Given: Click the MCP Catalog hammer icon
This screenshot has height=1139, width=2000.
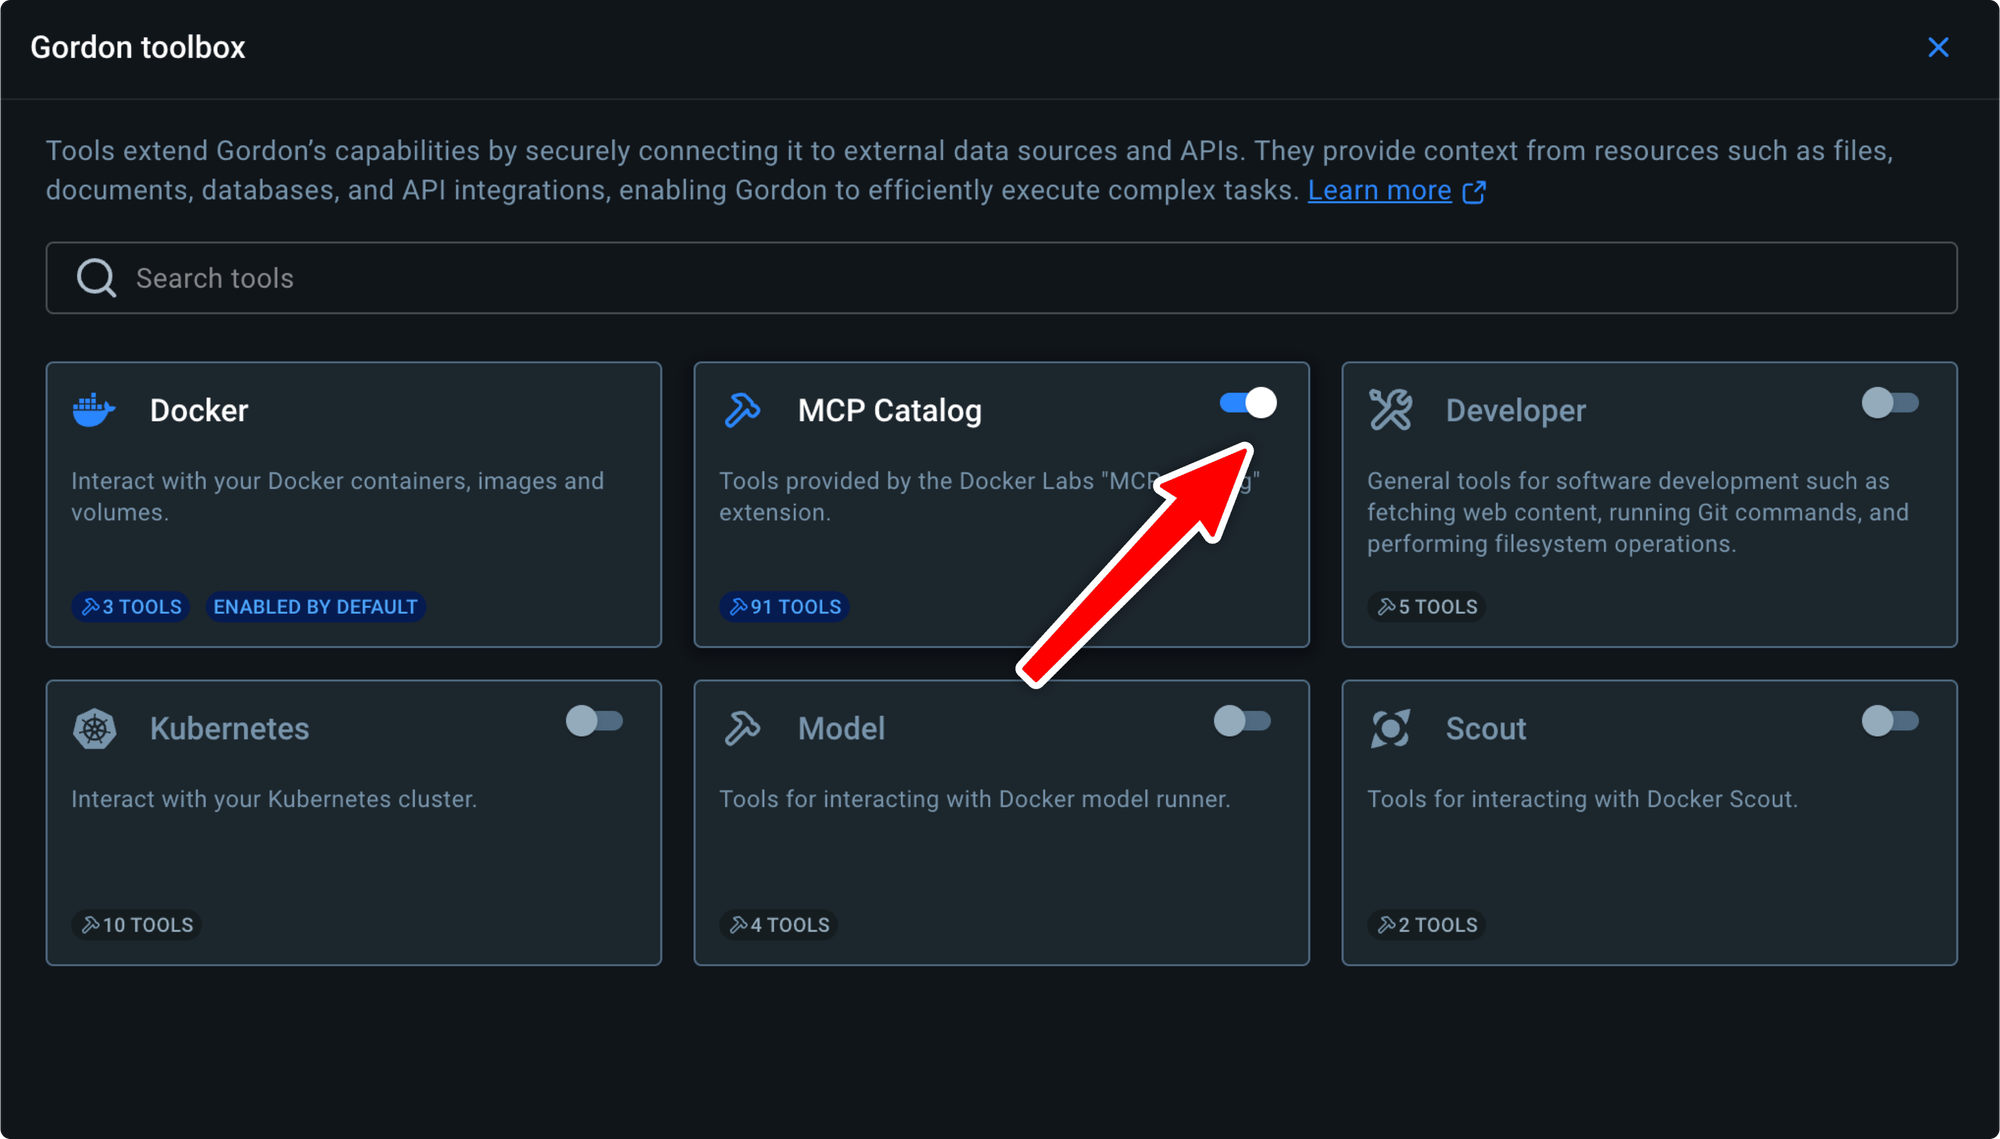Looking at the screenshot, I should click(x=742, y=410).
